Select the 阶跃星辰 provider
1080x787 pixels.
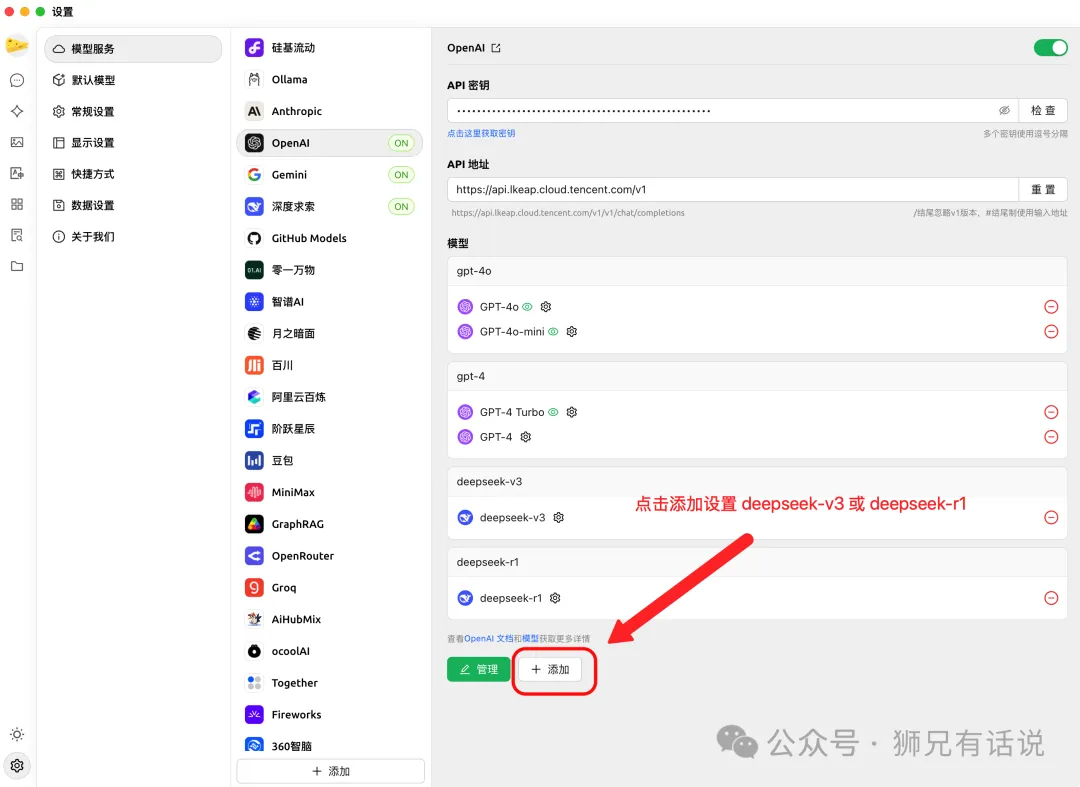329,429
